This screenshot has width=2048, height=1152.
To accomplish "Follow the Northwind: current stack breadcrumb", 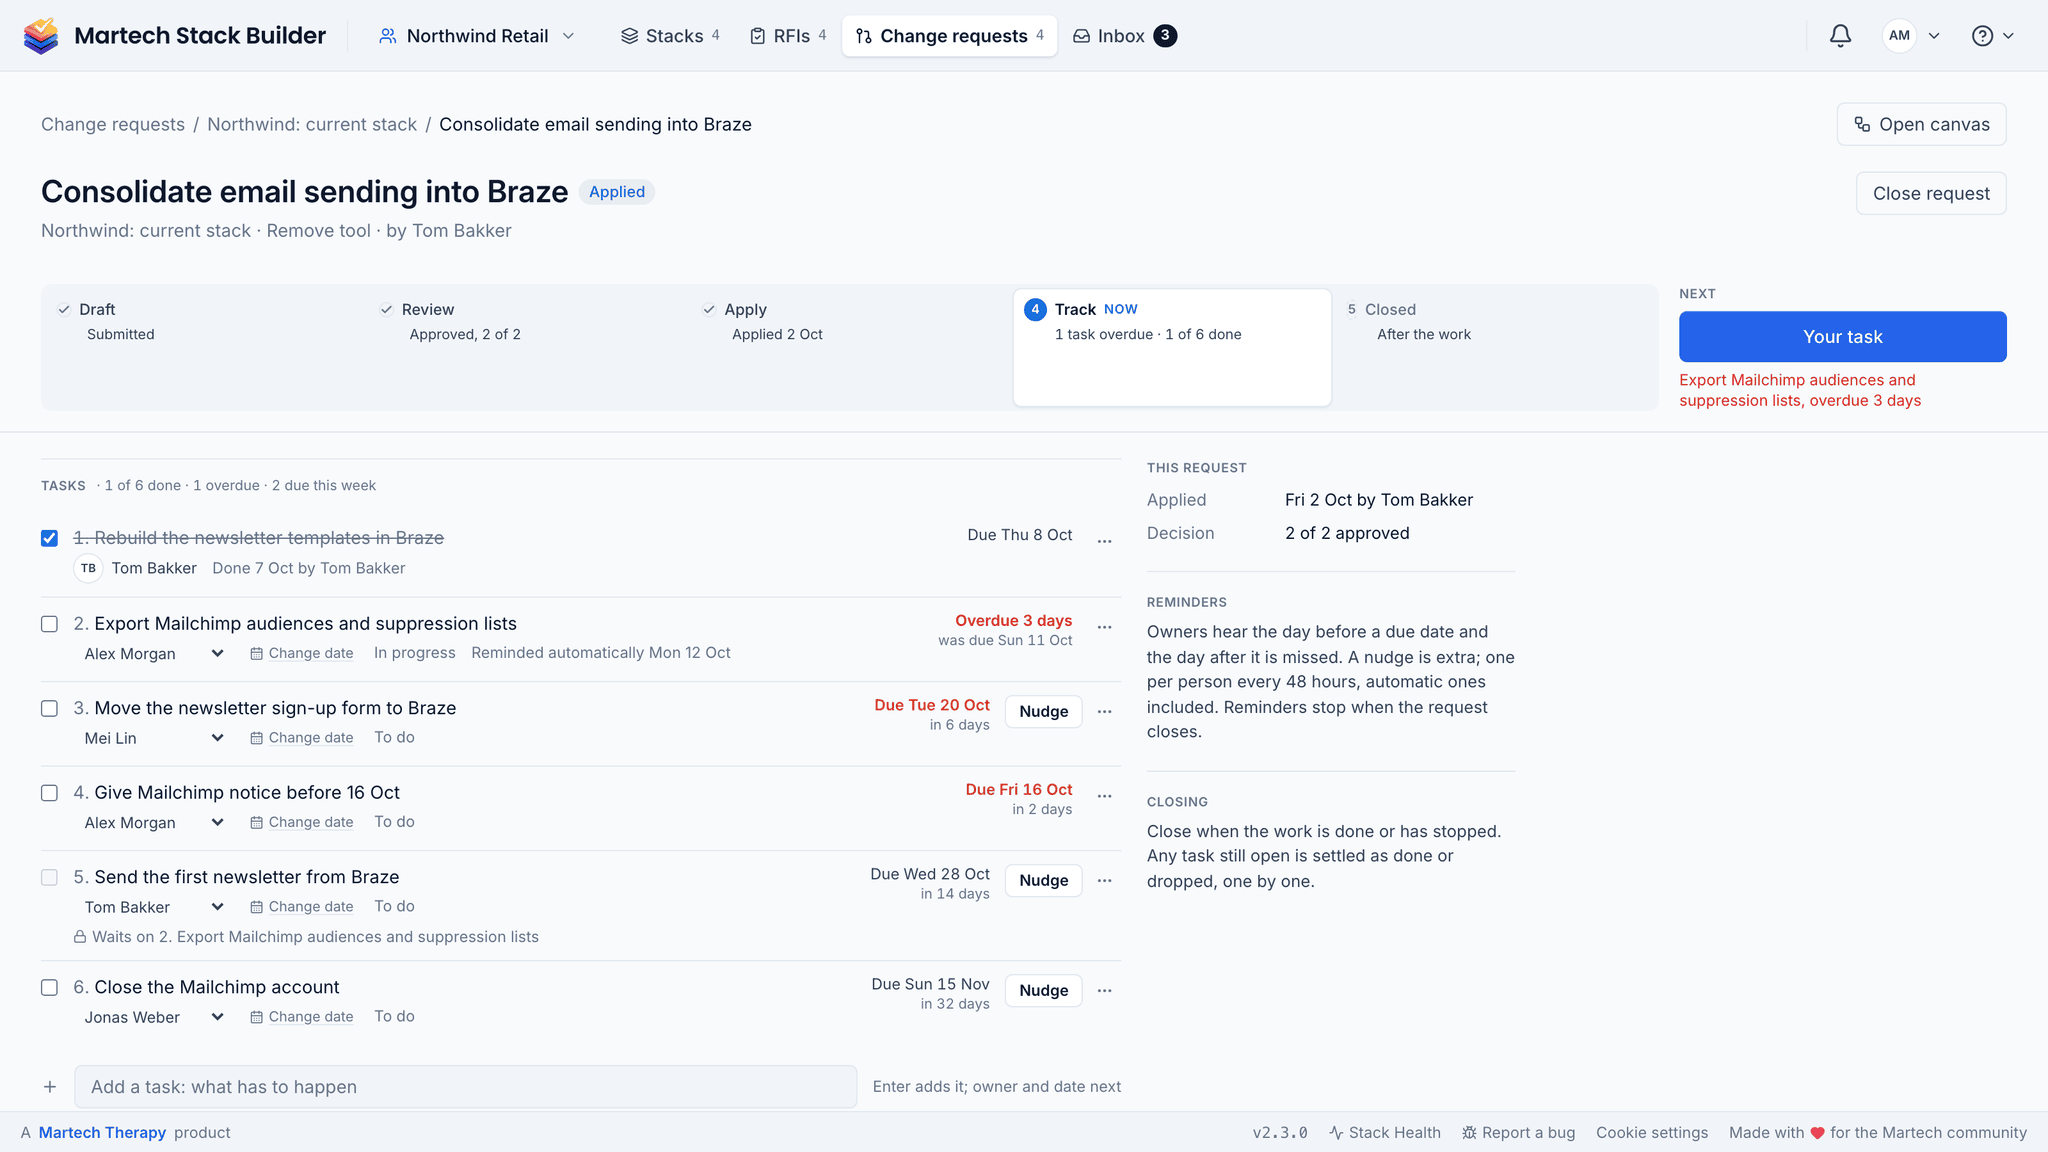I will [312, 124].
